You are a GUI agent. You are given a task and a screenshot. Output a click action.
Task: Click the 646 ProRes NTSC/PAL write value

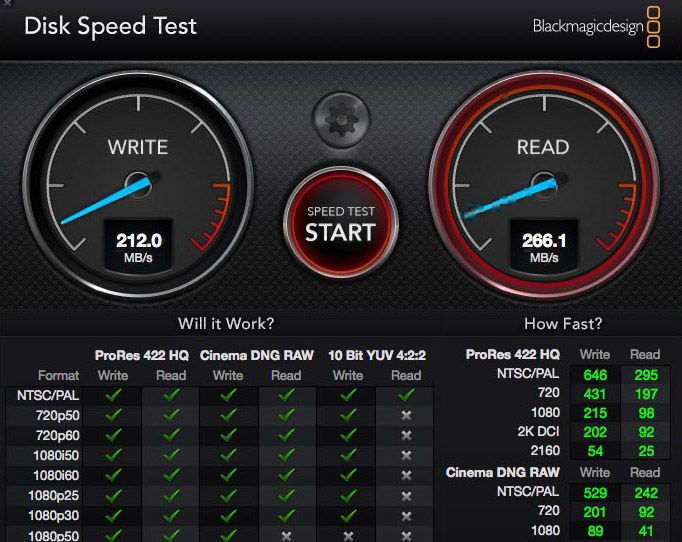[595, 374]
